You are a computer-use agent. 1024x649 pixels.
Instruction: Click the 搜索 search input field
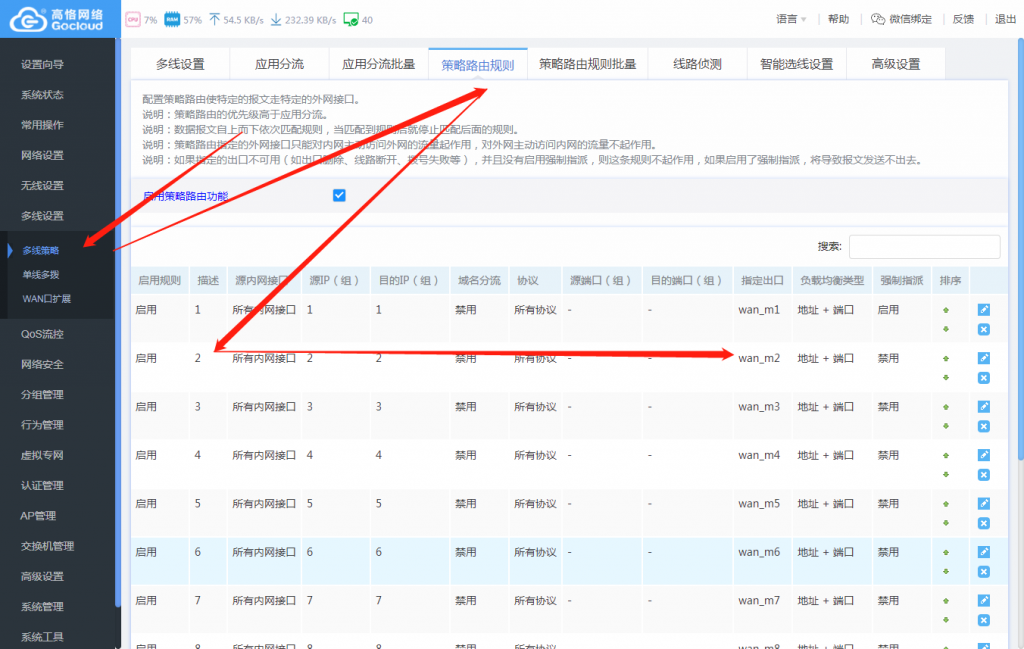(x=924, y=247)
